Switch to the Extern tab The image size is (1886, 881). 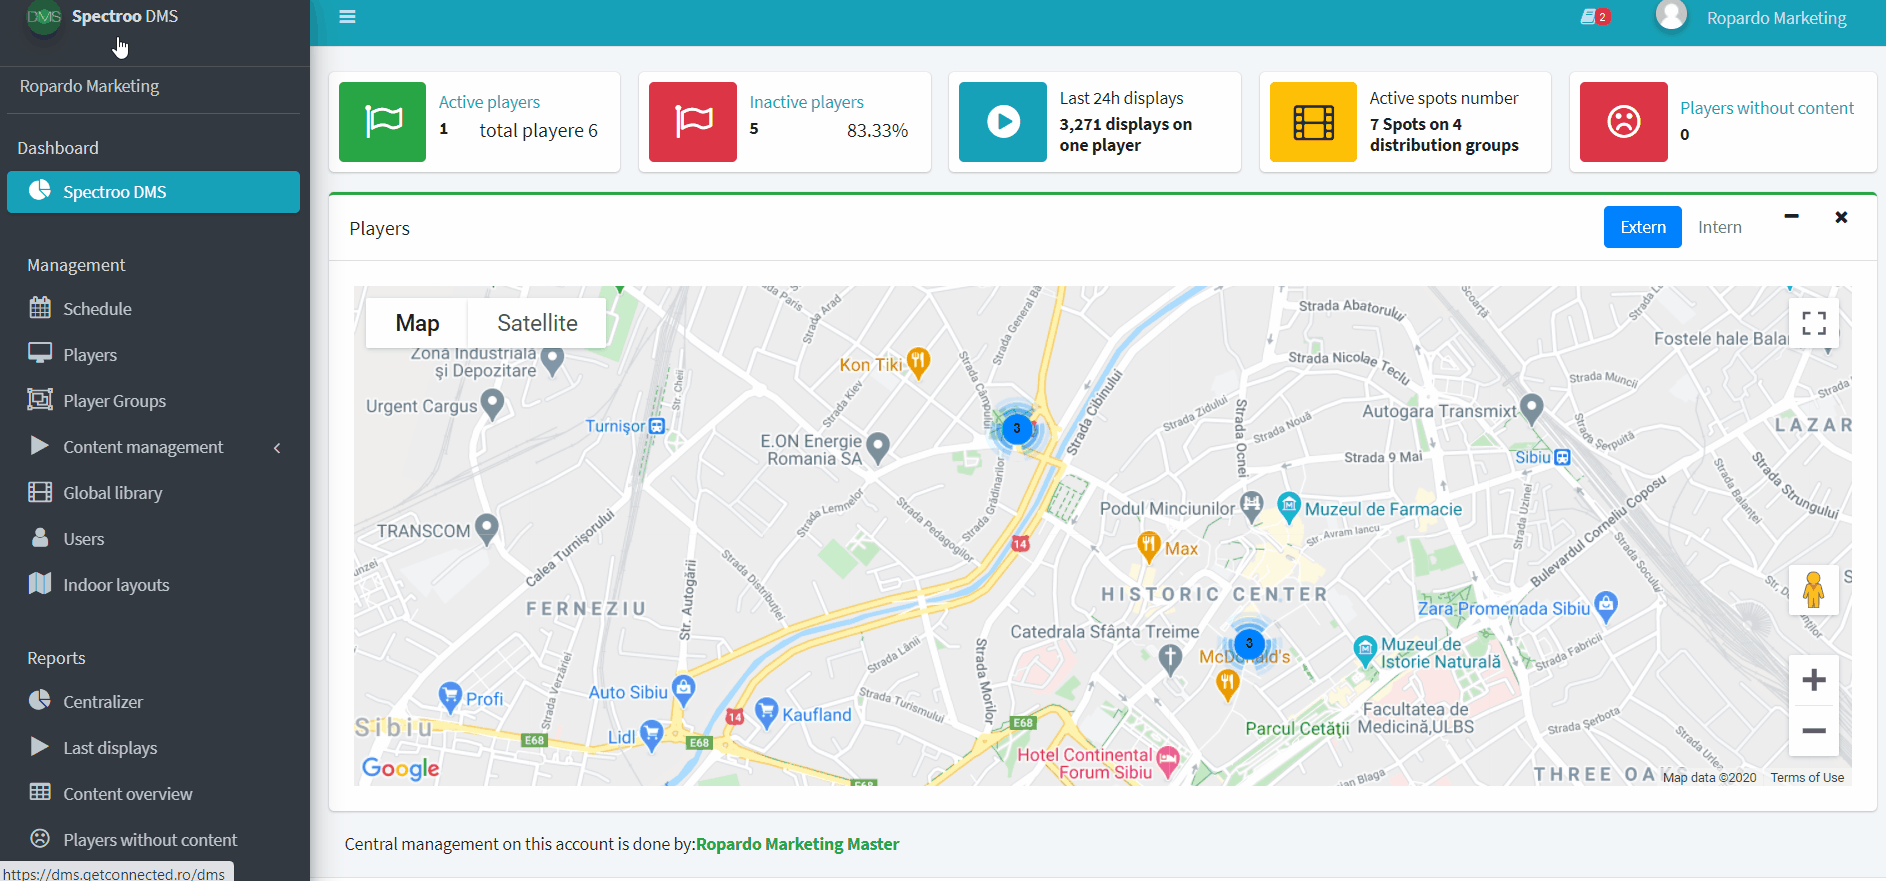1643,227
